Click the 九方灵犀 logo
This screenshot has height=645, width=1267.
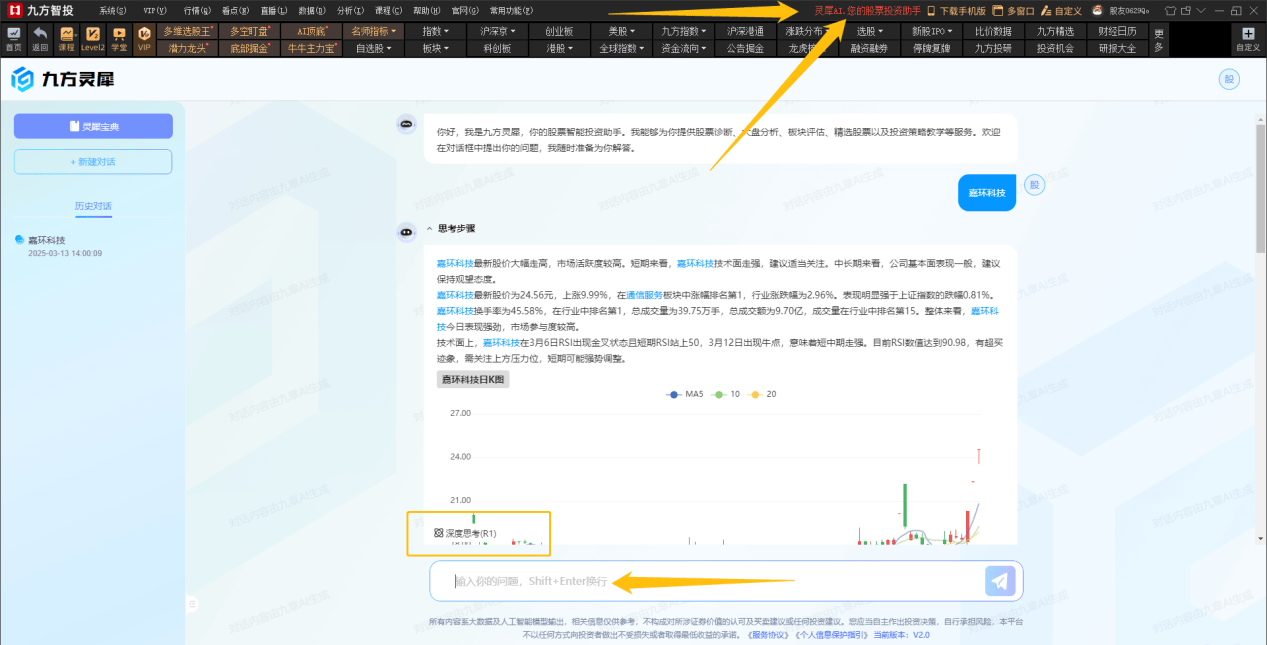click(61, 79)
